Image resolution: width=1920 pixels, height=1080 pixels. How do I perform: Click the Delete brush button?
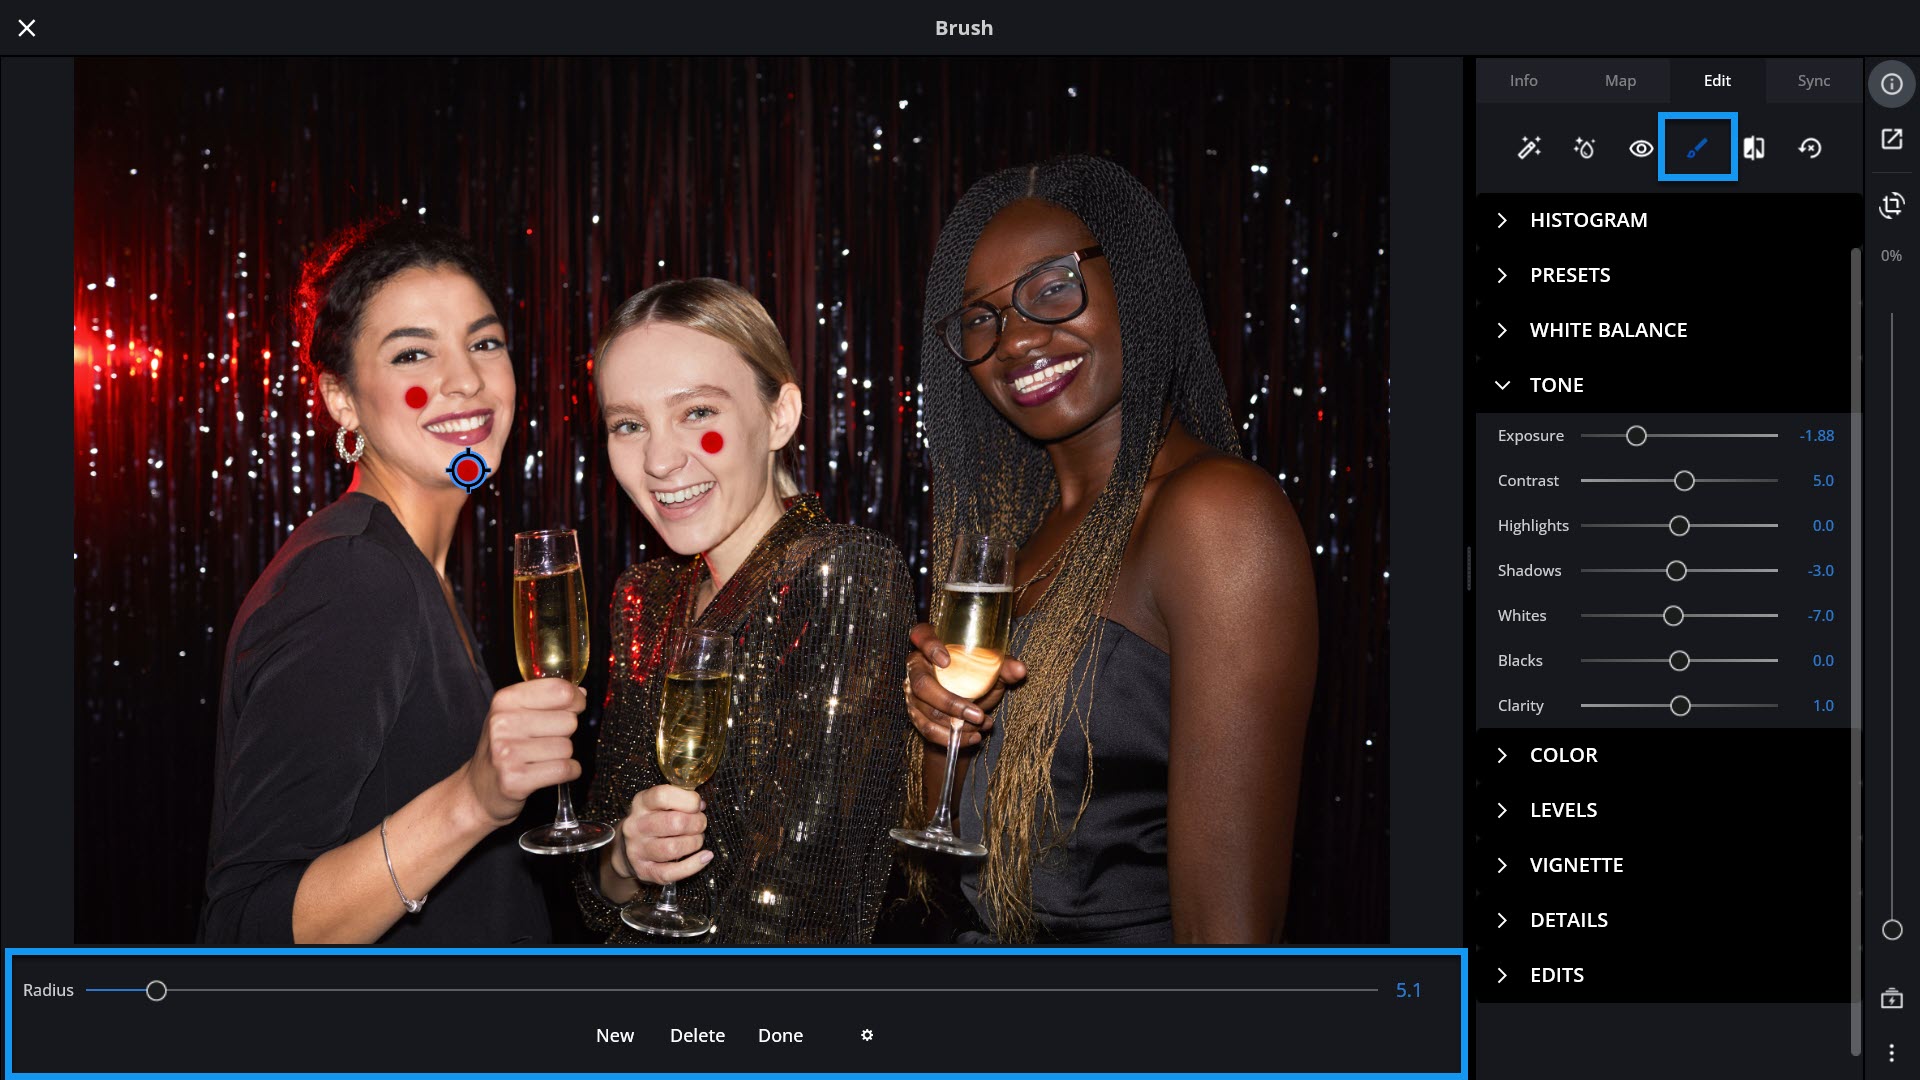[x=697, y=1035]
